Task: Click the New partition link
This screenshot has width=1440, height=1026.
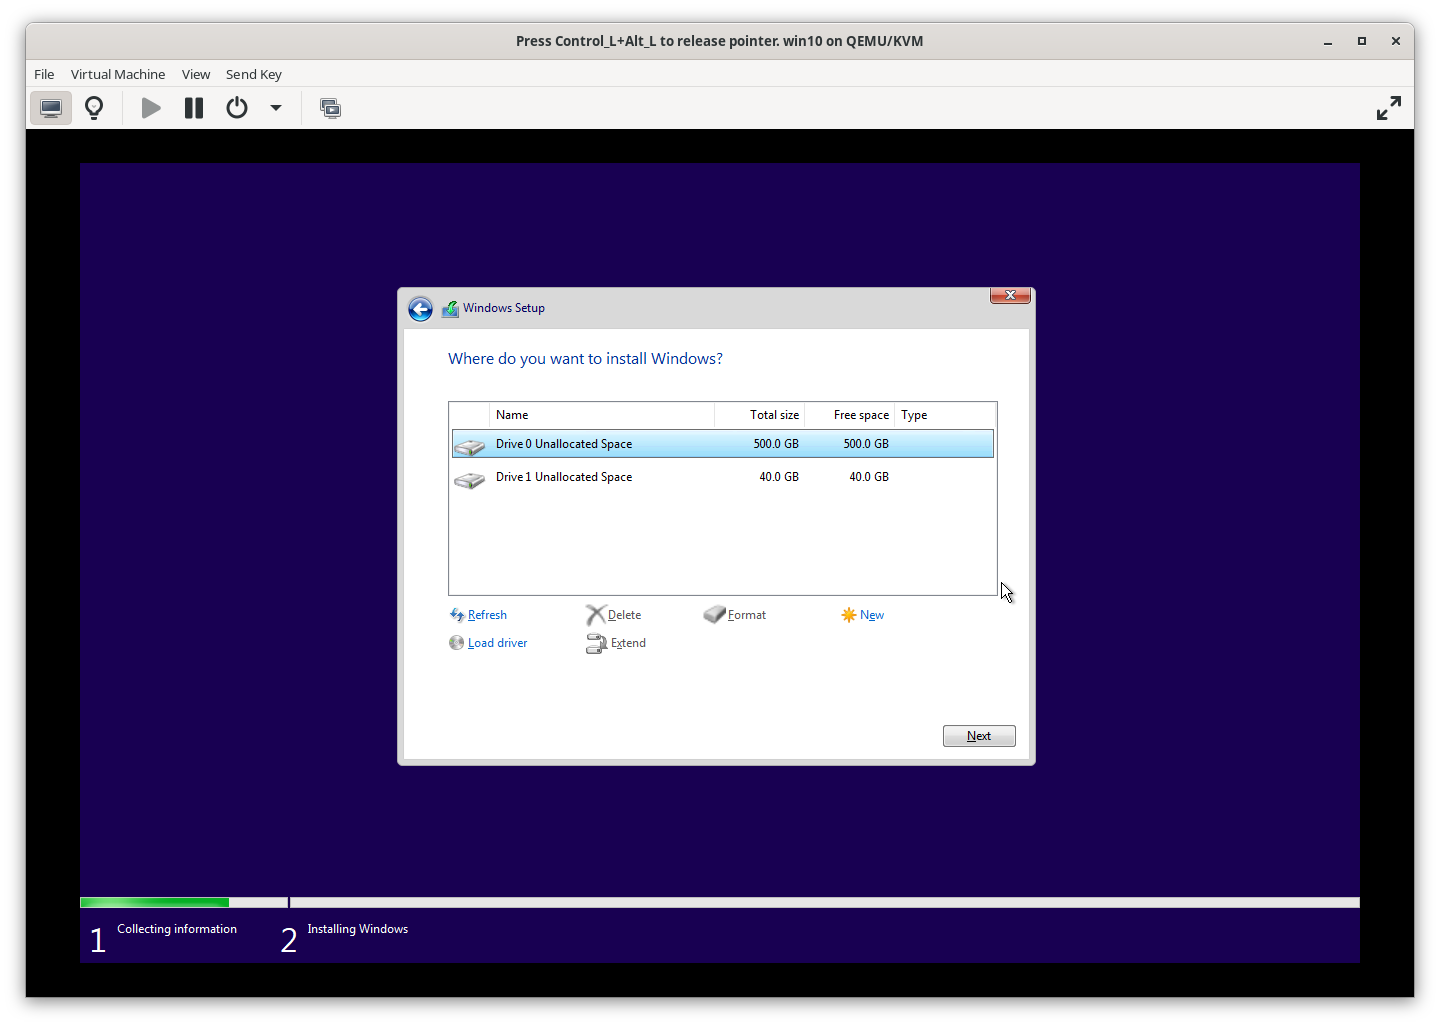Action: coord(872,615)
